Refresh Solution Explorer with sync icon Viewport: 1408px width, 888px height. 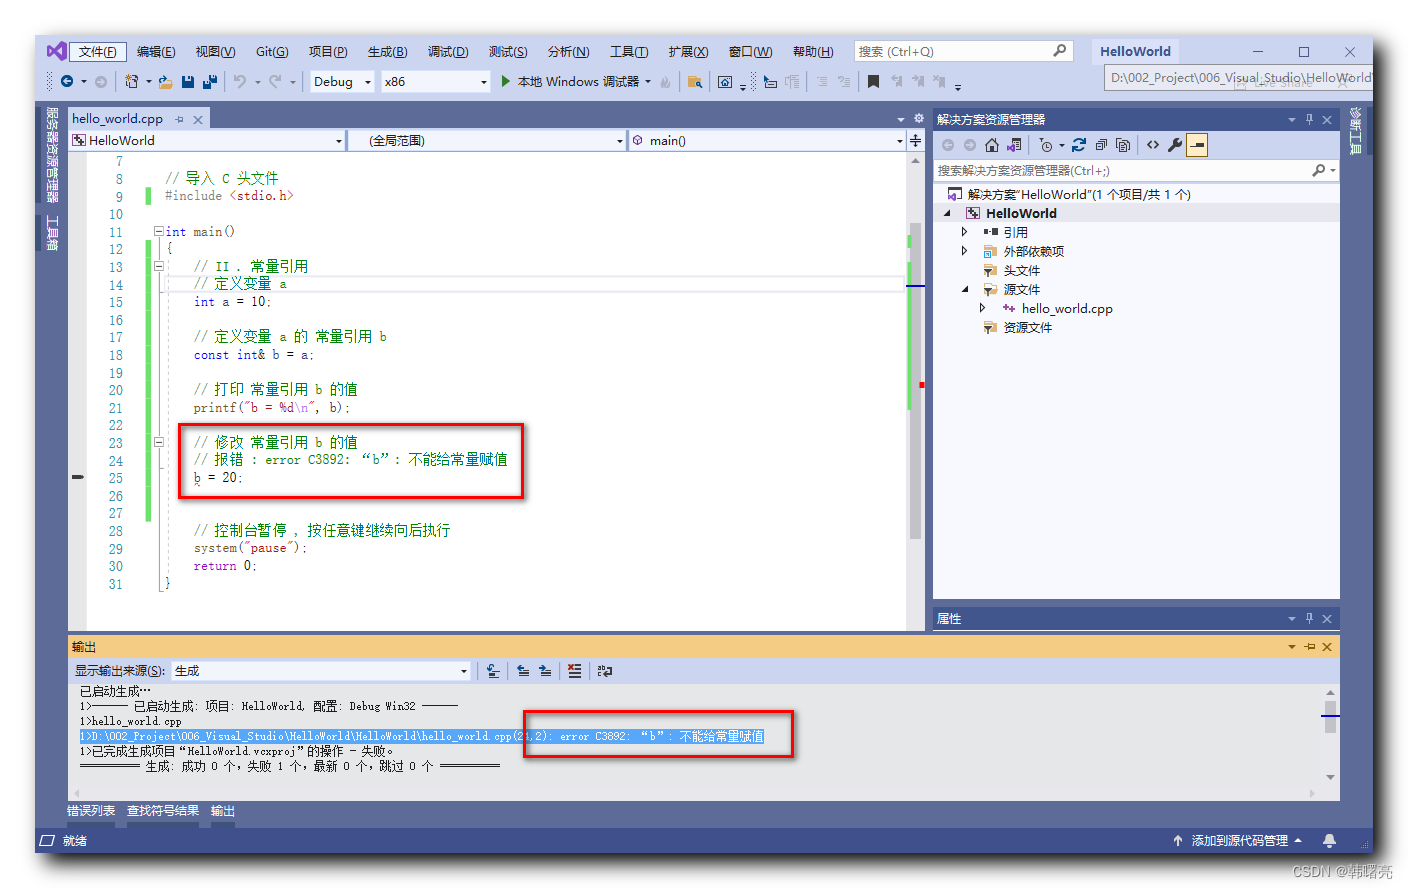(1079, 145)
